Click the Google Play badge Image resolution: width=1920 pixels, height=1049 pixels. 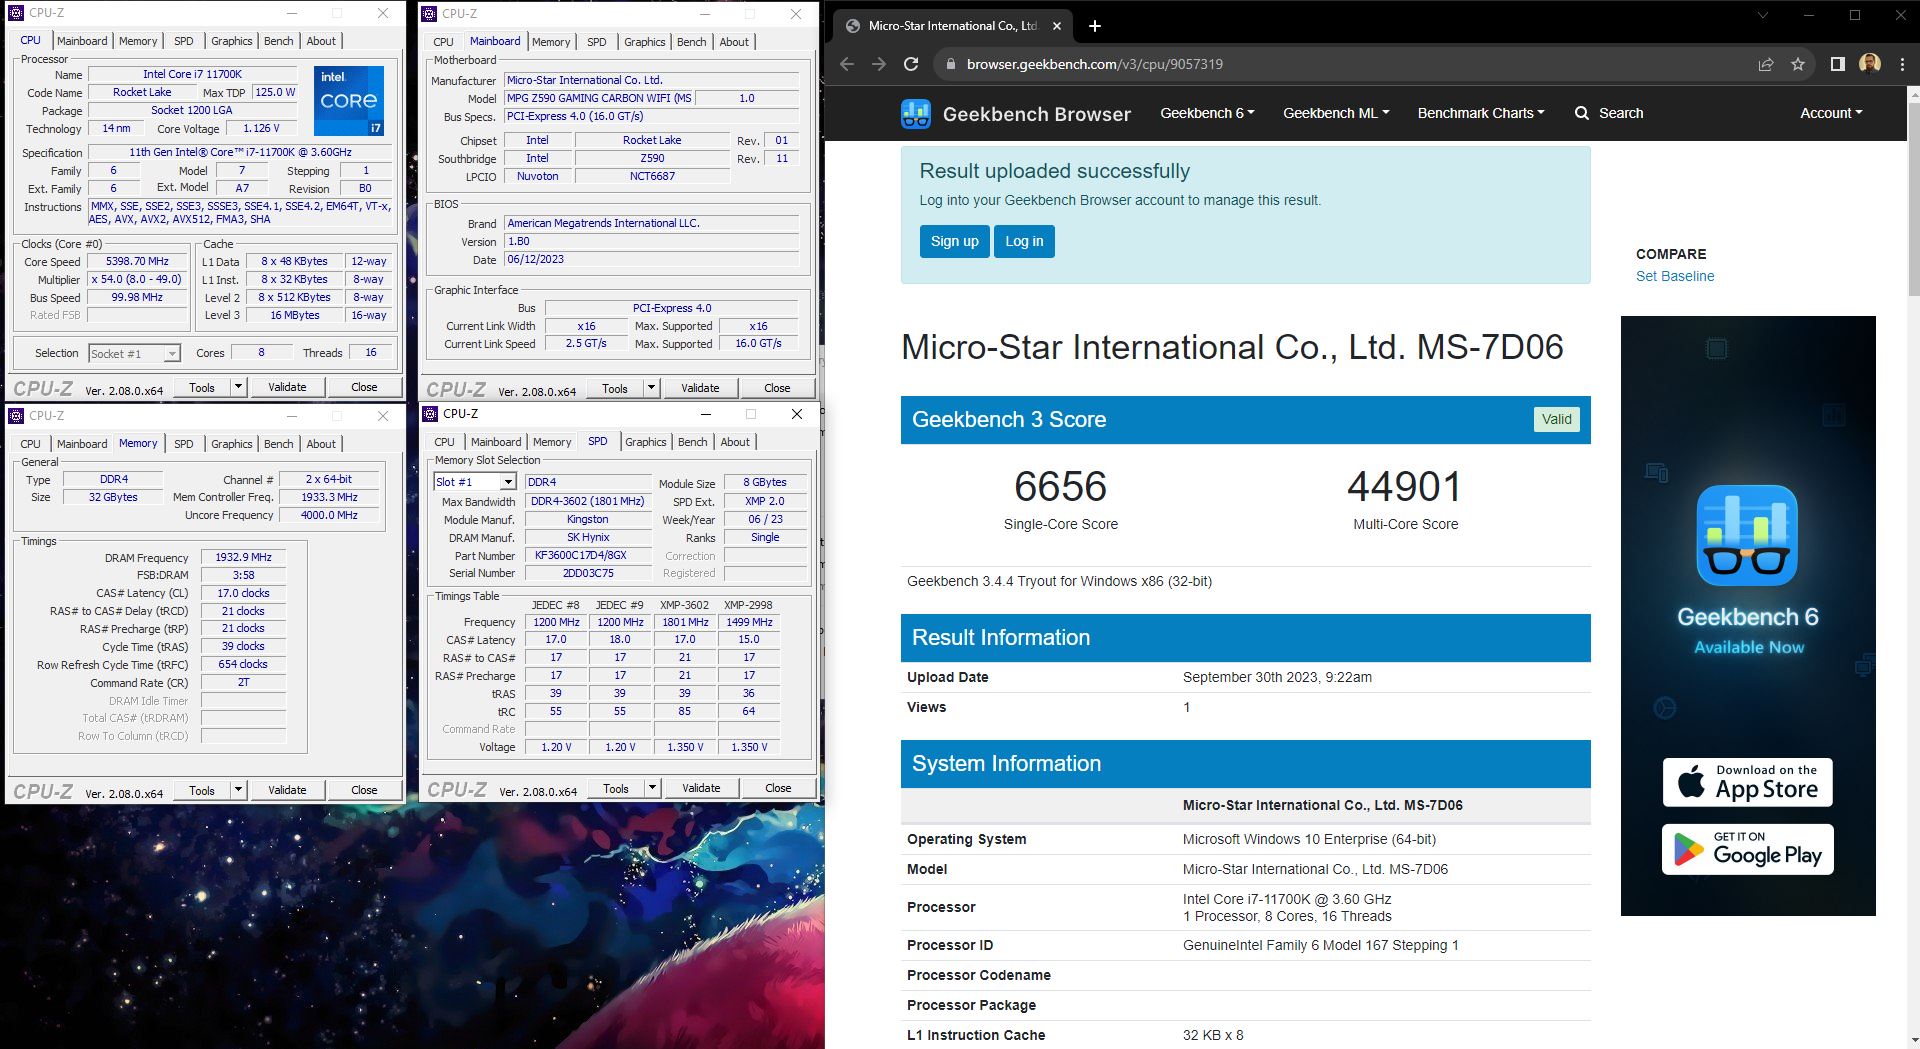(x=1747, y=850)
